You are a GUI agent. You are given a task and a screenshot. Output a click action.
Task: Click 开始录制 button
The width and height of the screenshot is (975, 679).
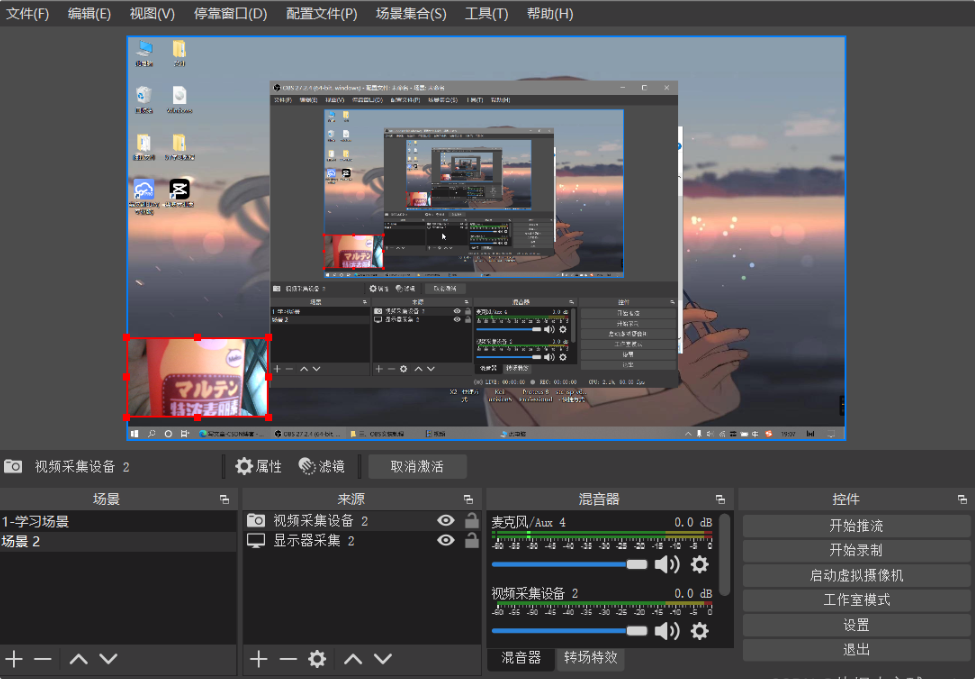coord(856,550)
